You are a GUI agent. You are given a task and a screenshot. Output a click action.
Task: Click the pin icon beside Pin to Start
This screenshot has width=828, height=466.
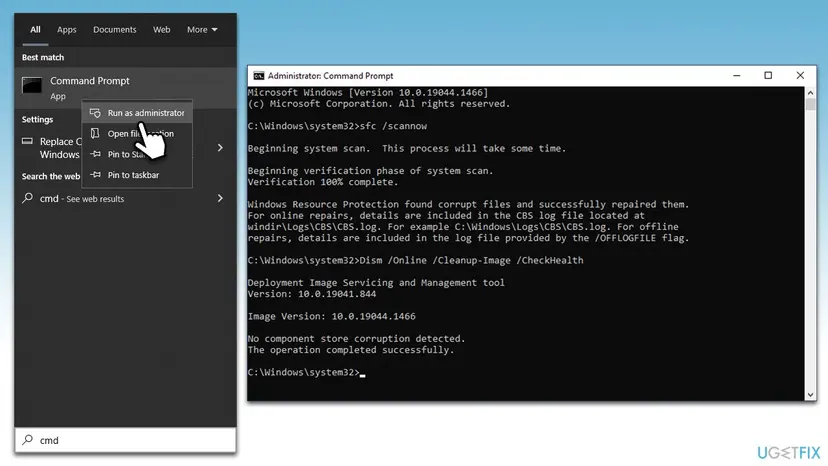point(95,154)
